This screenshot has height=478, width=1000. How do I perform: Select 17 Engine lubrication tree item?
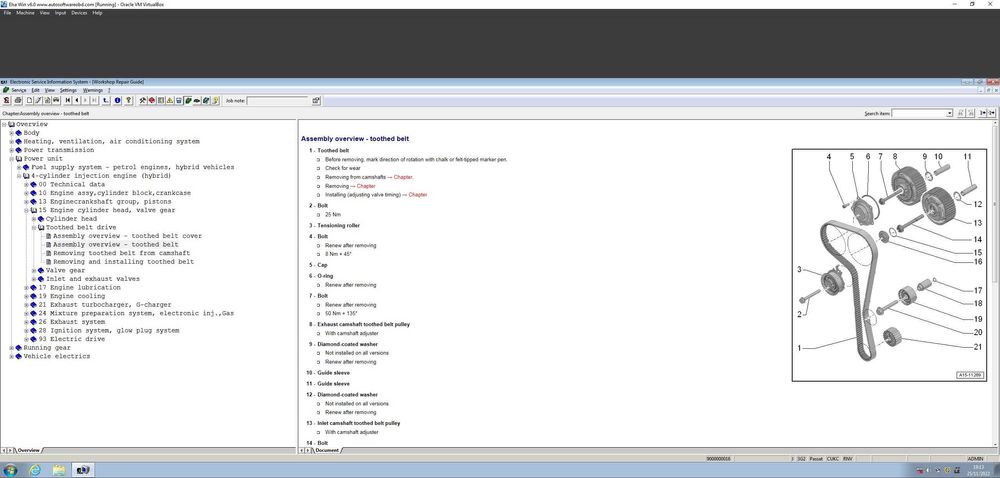pyautogui.click(x=79, y=287)
